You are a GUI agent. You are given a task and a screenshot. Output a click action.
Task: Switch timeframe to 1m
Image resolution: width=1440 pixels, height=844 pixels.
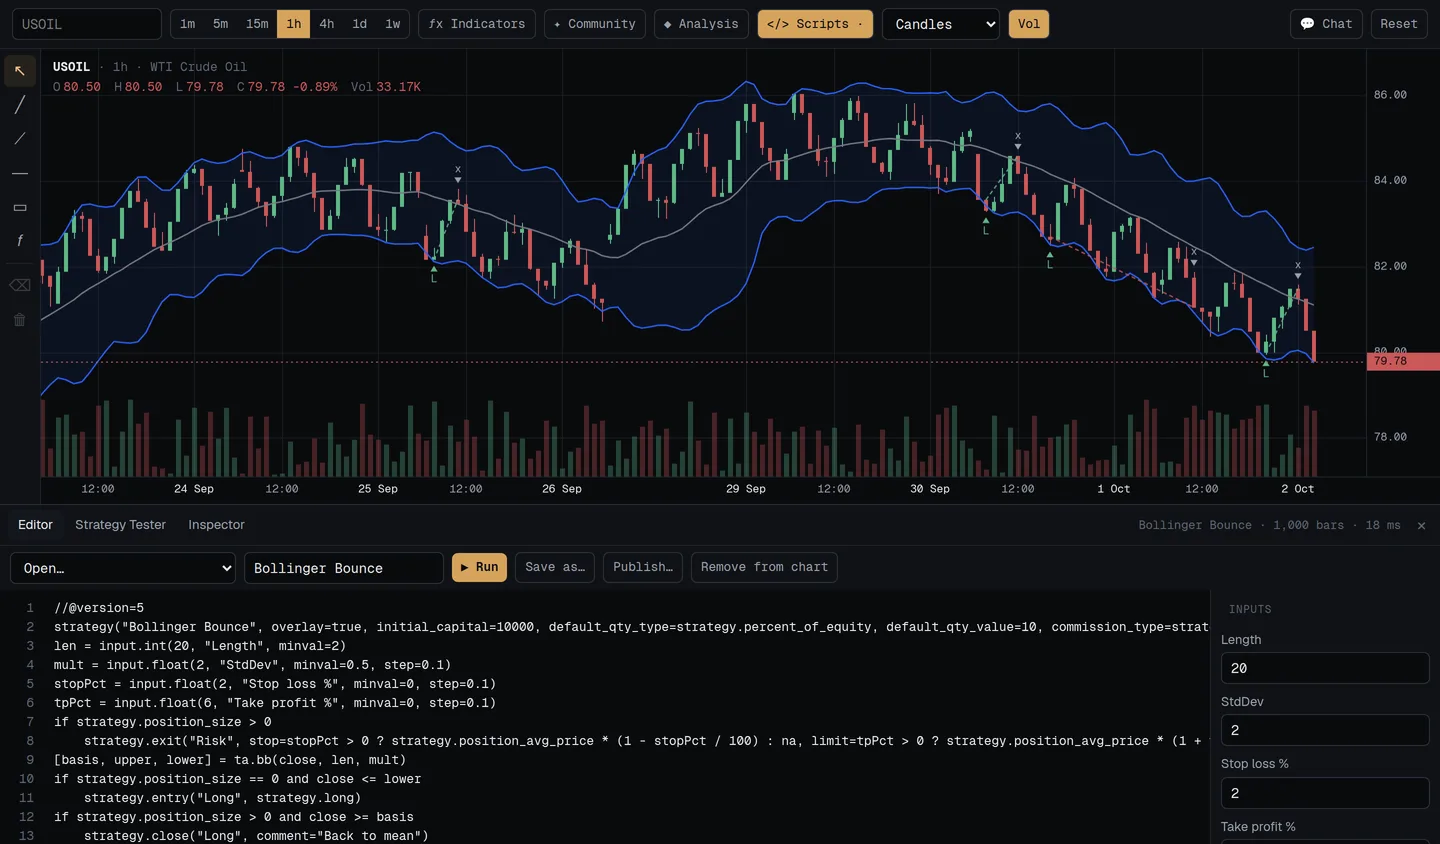pos(188,24)
